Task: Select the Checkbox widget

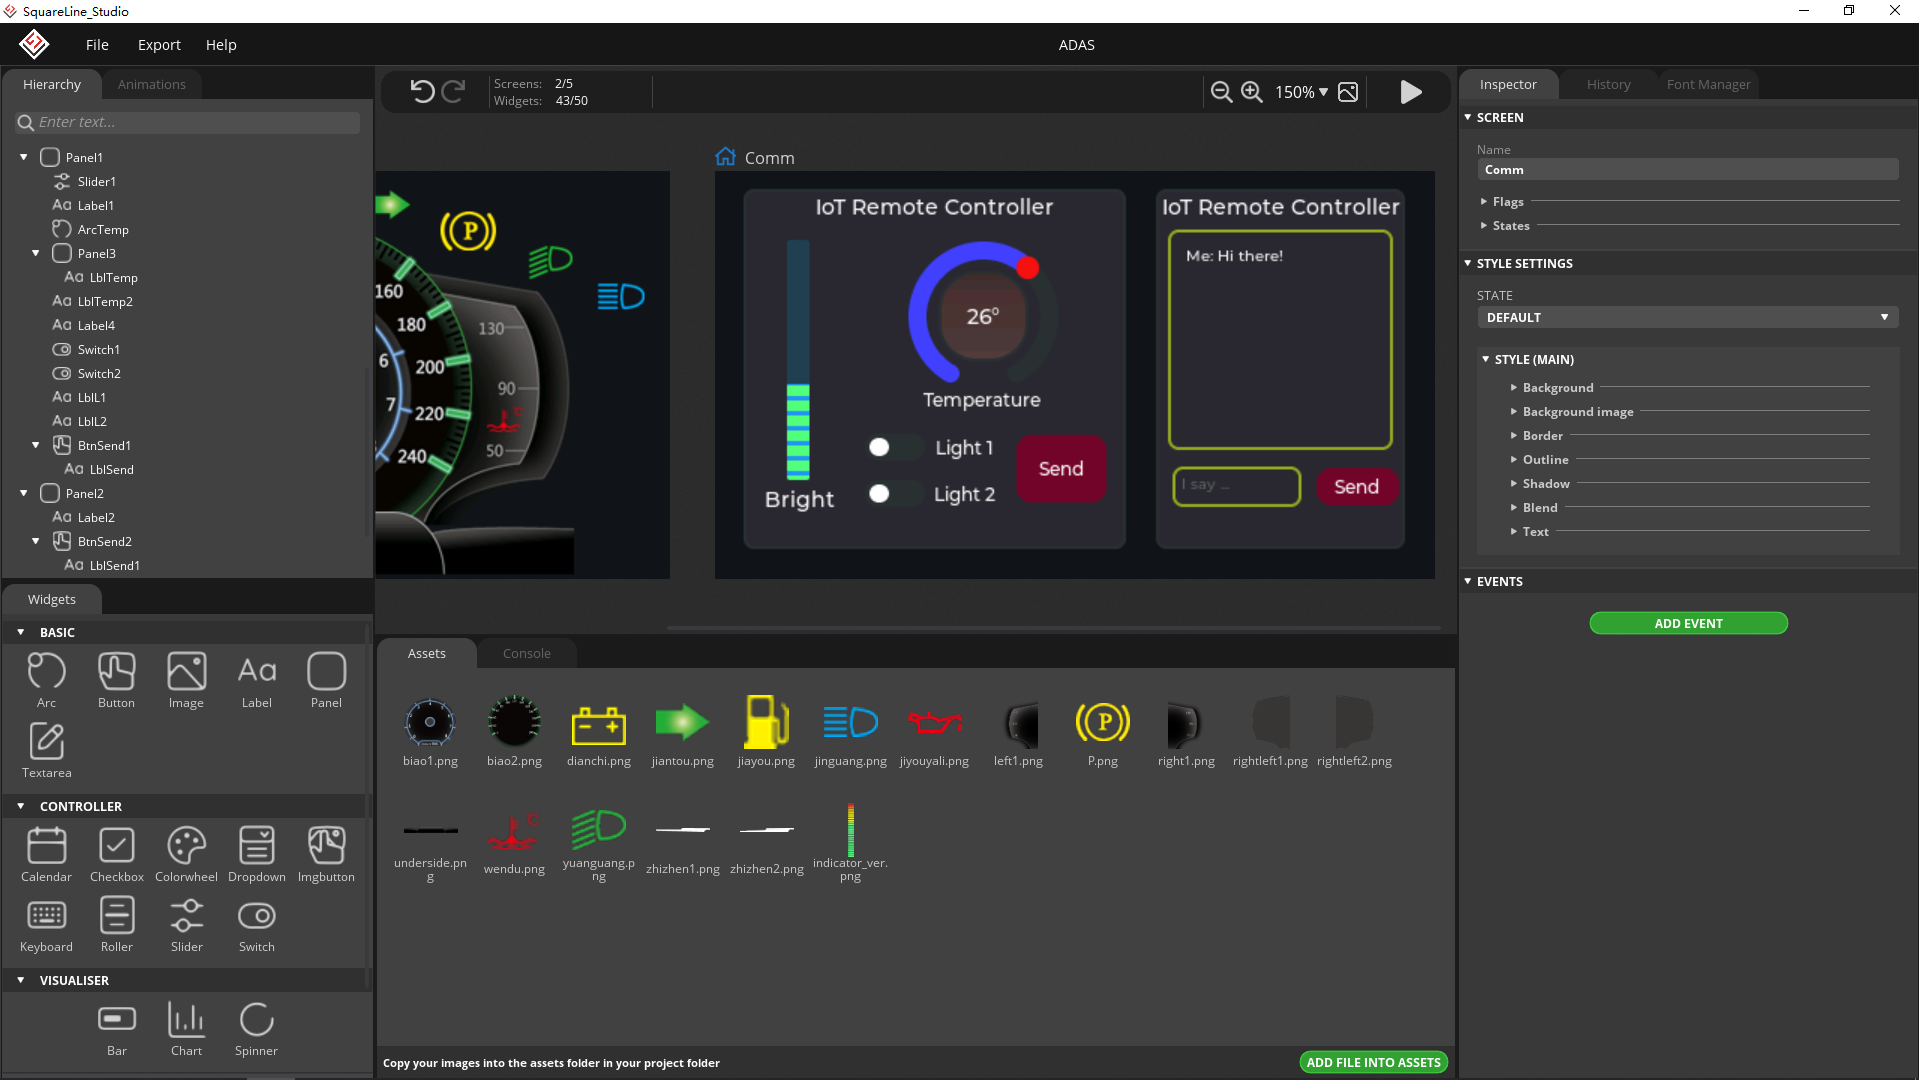Action: click(x=117, y=854)
